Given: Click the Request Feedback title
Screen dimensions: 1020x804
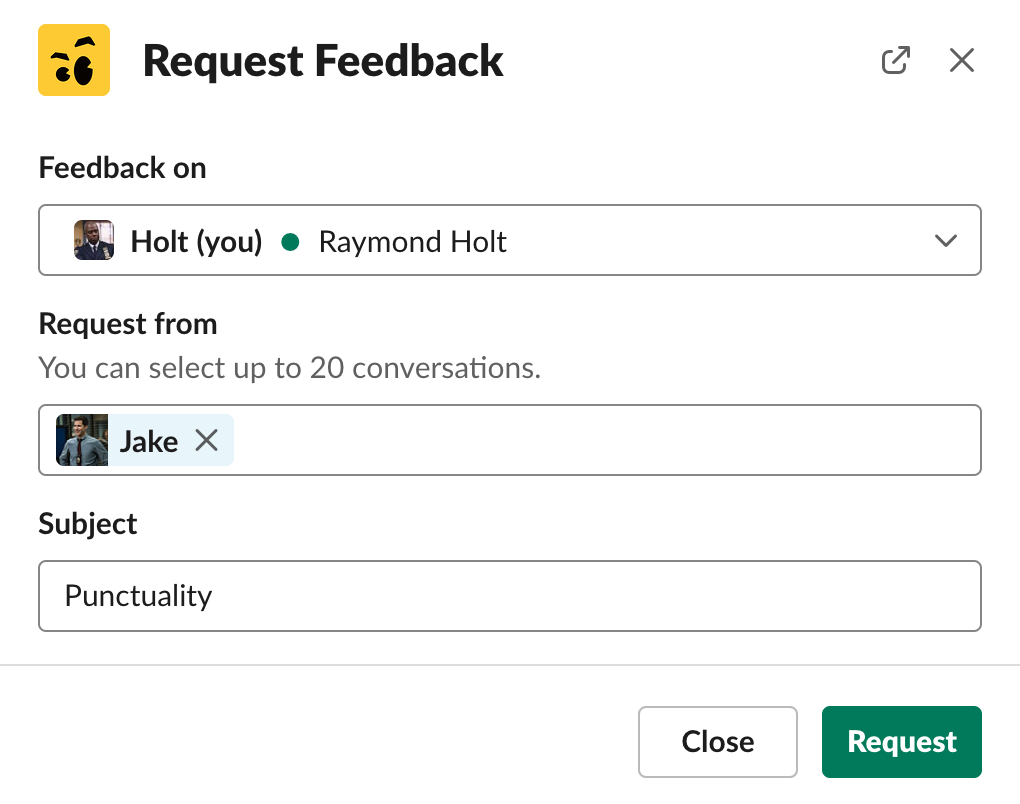Looking at the screenshot, I should (323, 61).
